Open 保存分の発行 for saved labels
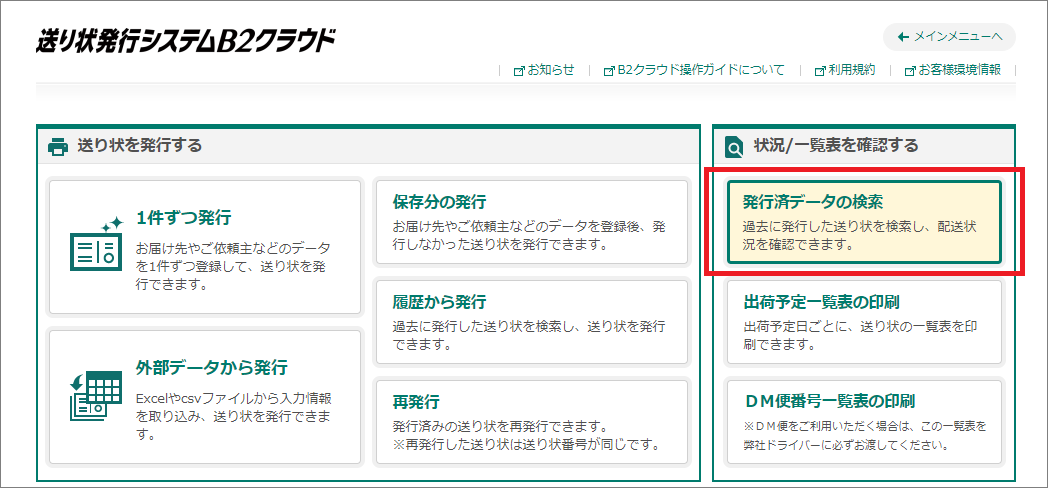 pos(532,222)
